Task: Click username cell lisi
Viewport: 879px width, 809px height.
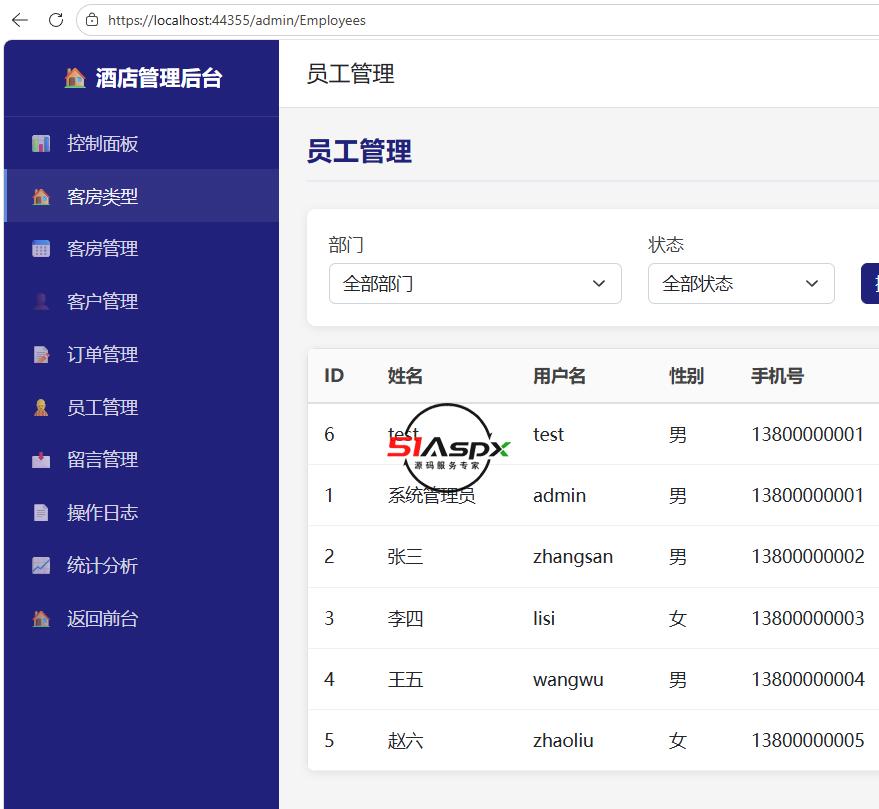Action: point(544,618)
